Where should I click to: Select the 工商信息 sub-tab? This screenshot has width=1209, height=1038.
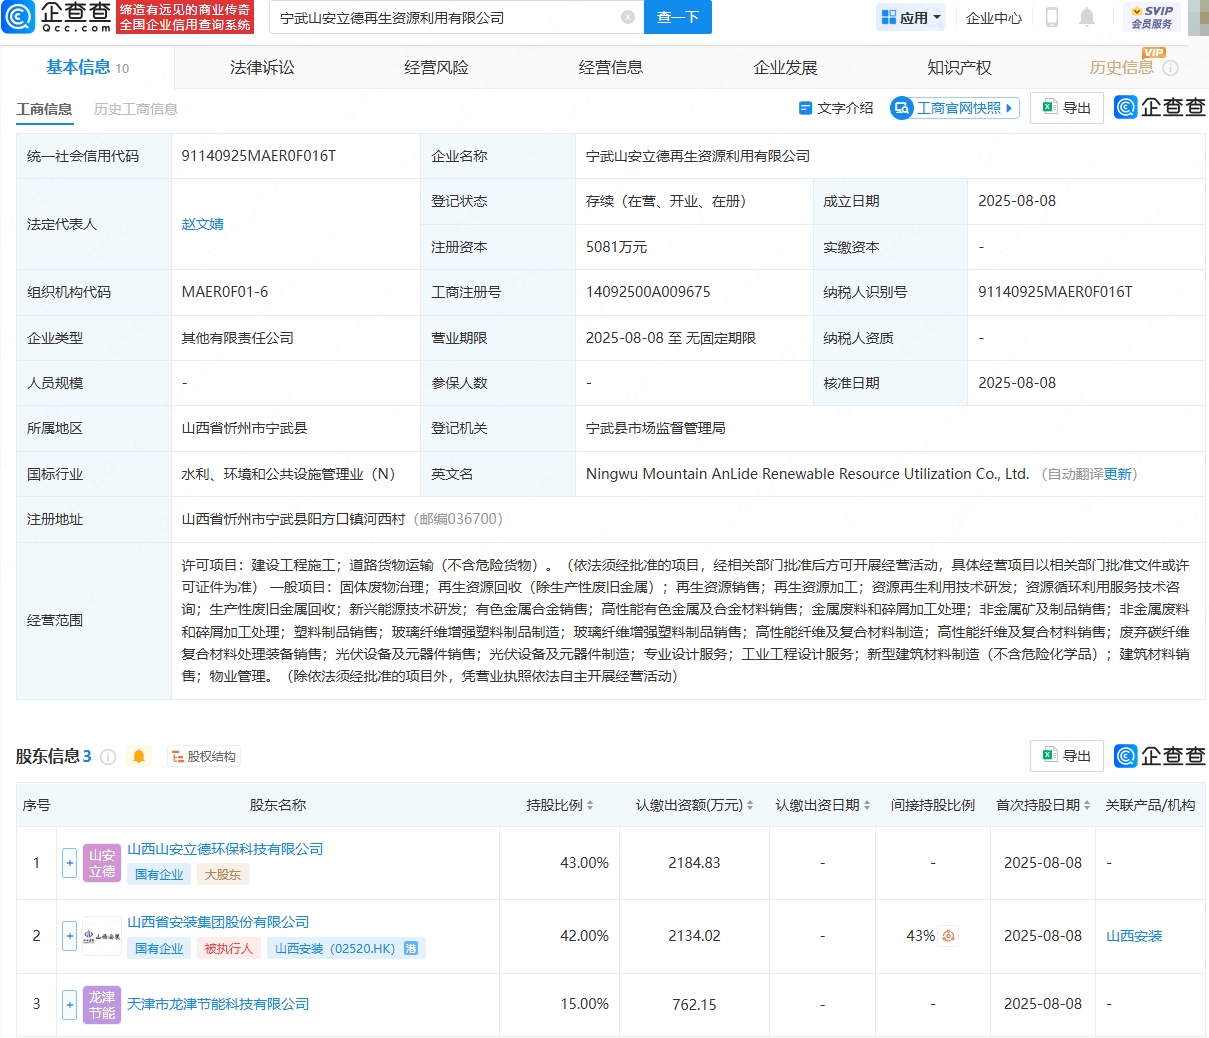(44, 109)
